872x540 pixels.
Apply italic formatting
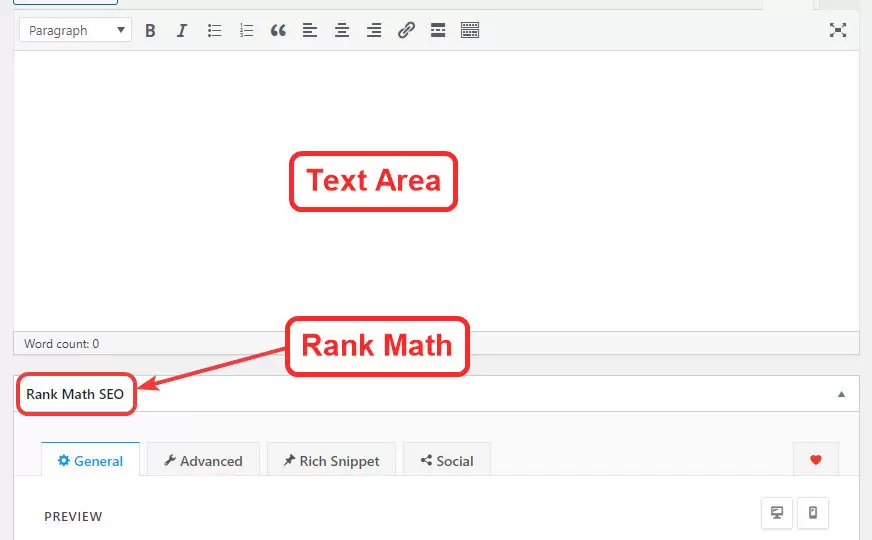click(x=182, y=30)
